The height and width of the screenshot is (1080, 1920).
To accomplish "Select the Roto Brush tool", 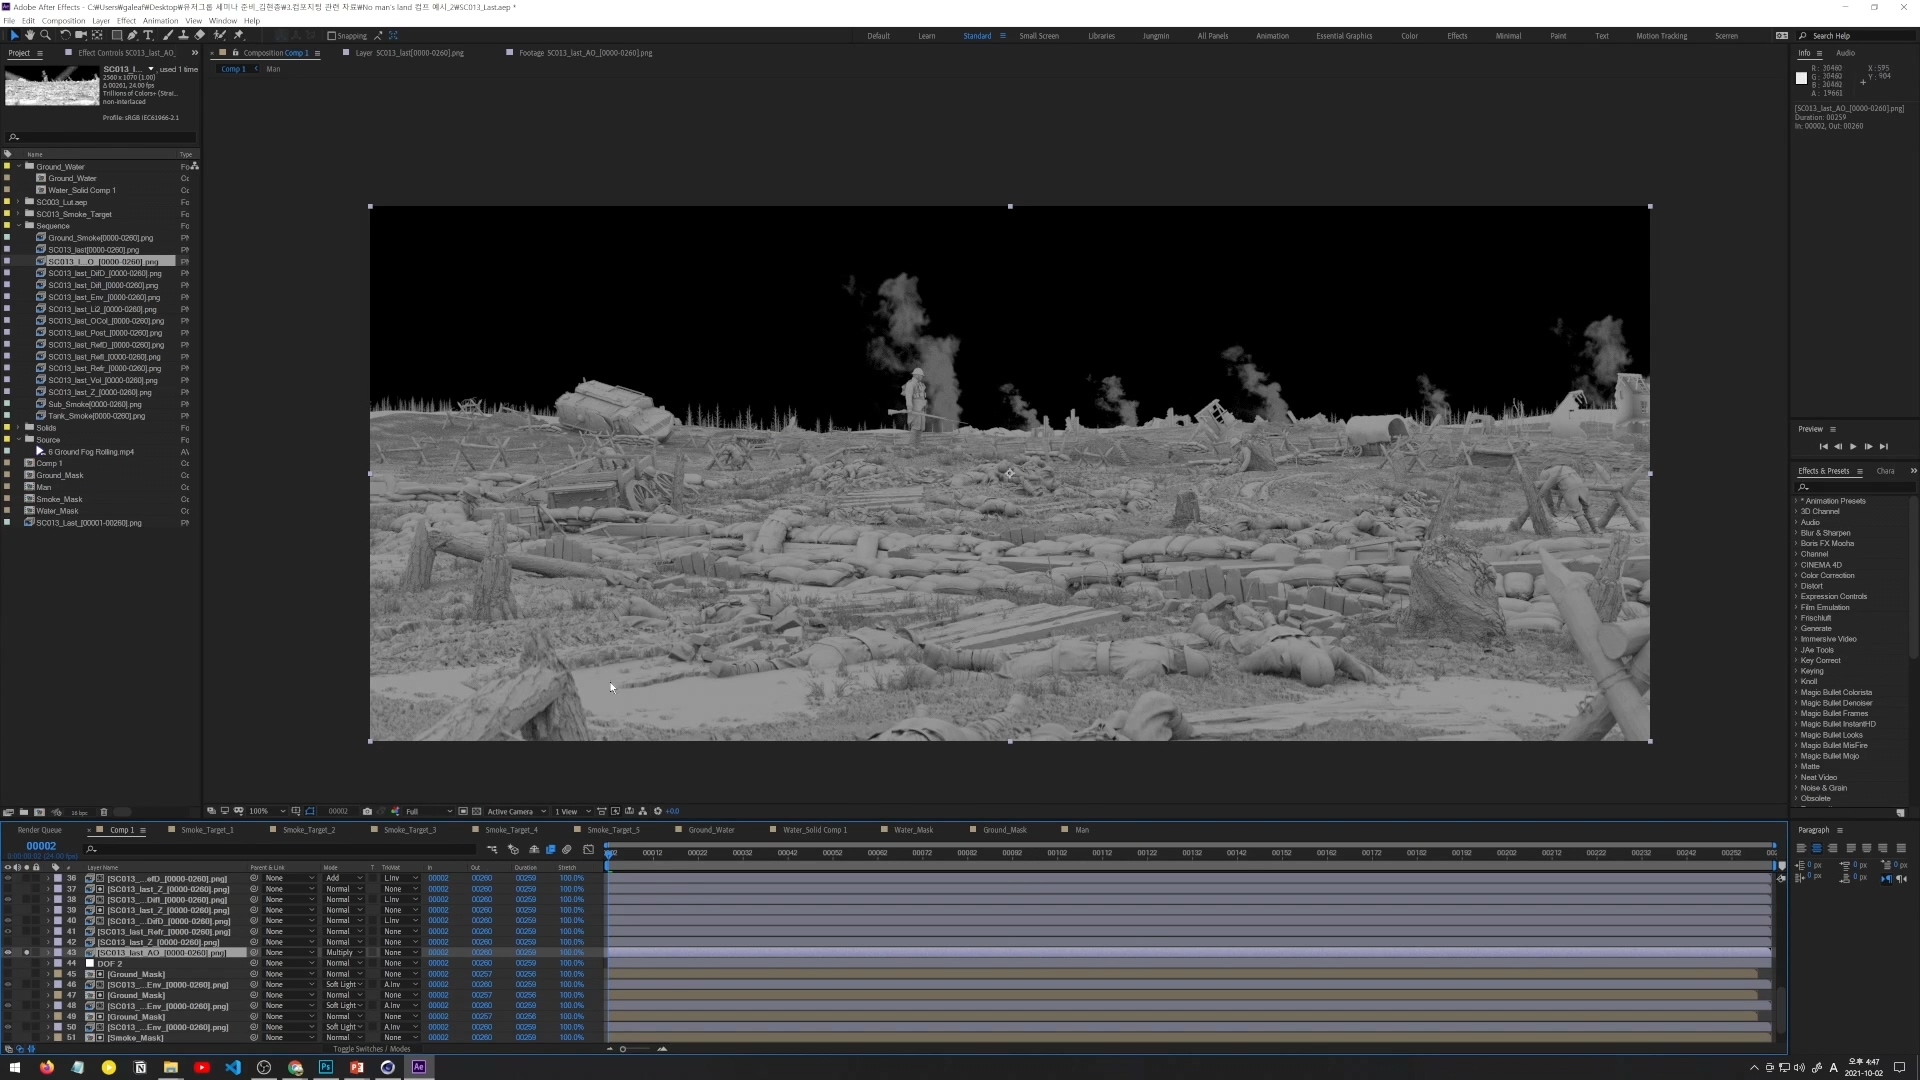I will [219, 35].
